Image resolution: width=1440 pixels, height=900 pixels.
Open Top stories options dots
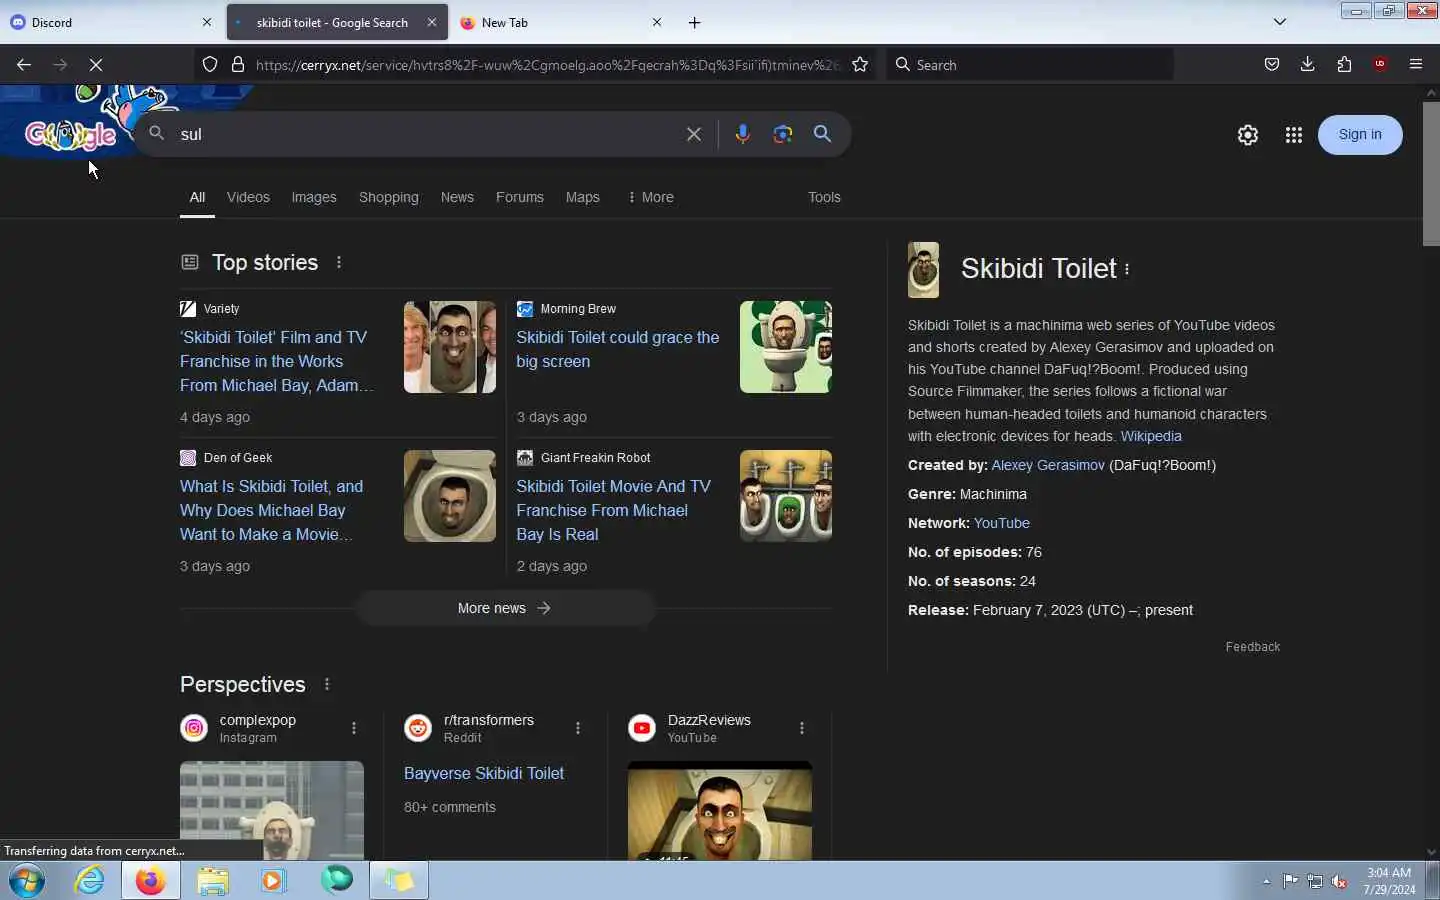click(339, 262)
